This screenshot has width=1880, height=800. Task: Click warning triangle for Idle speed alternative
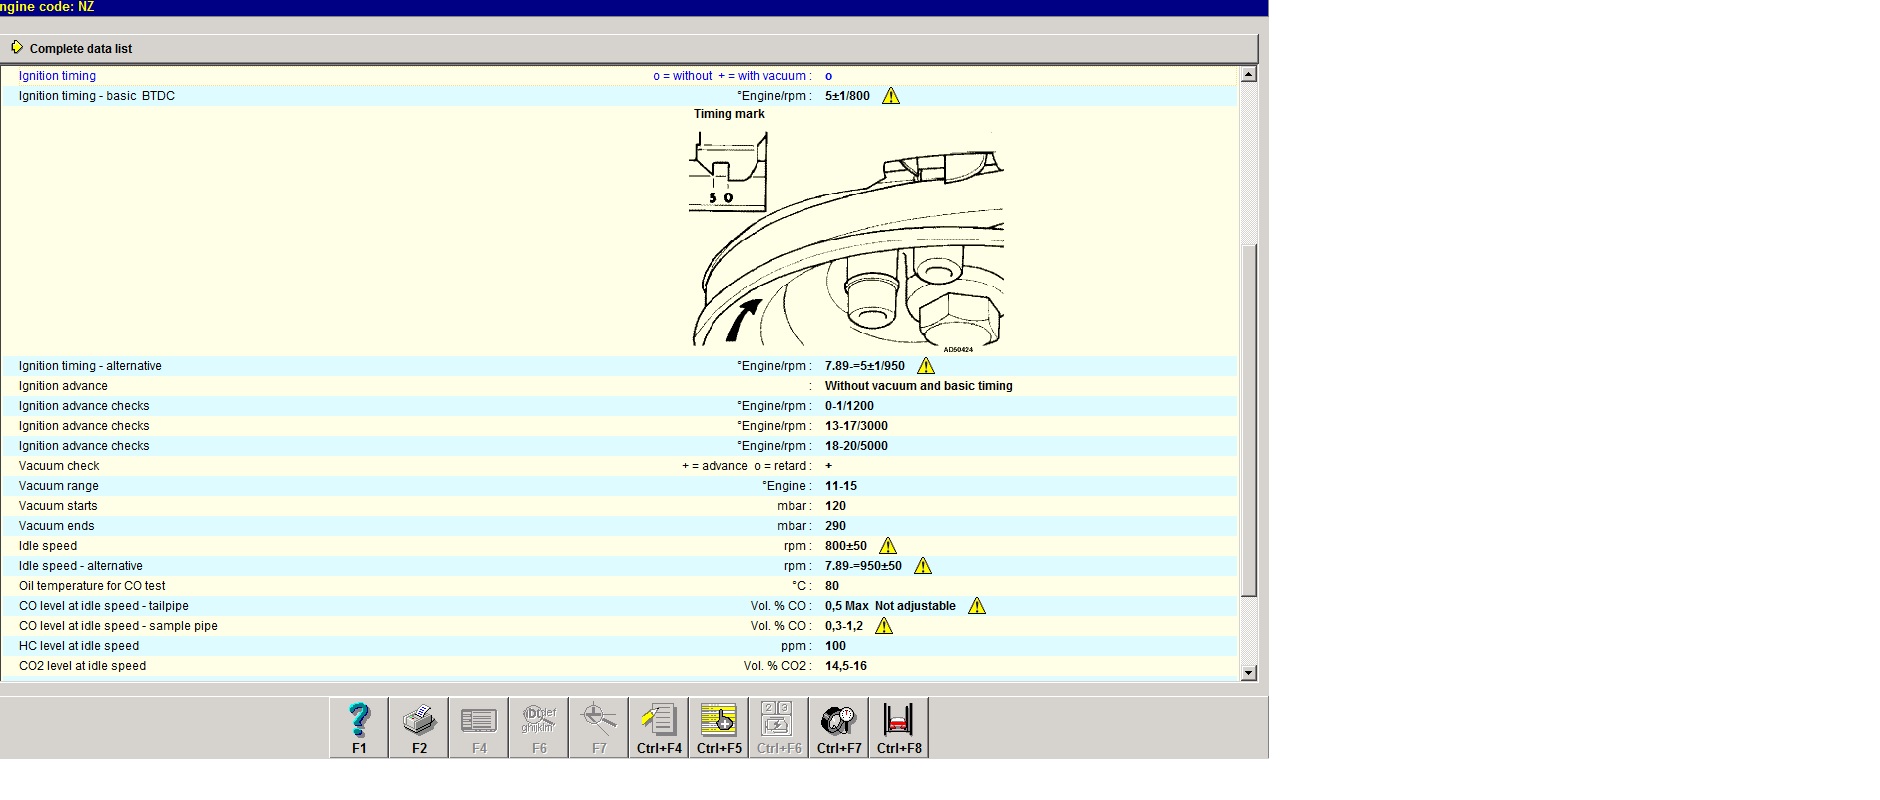tap(923, 566)
